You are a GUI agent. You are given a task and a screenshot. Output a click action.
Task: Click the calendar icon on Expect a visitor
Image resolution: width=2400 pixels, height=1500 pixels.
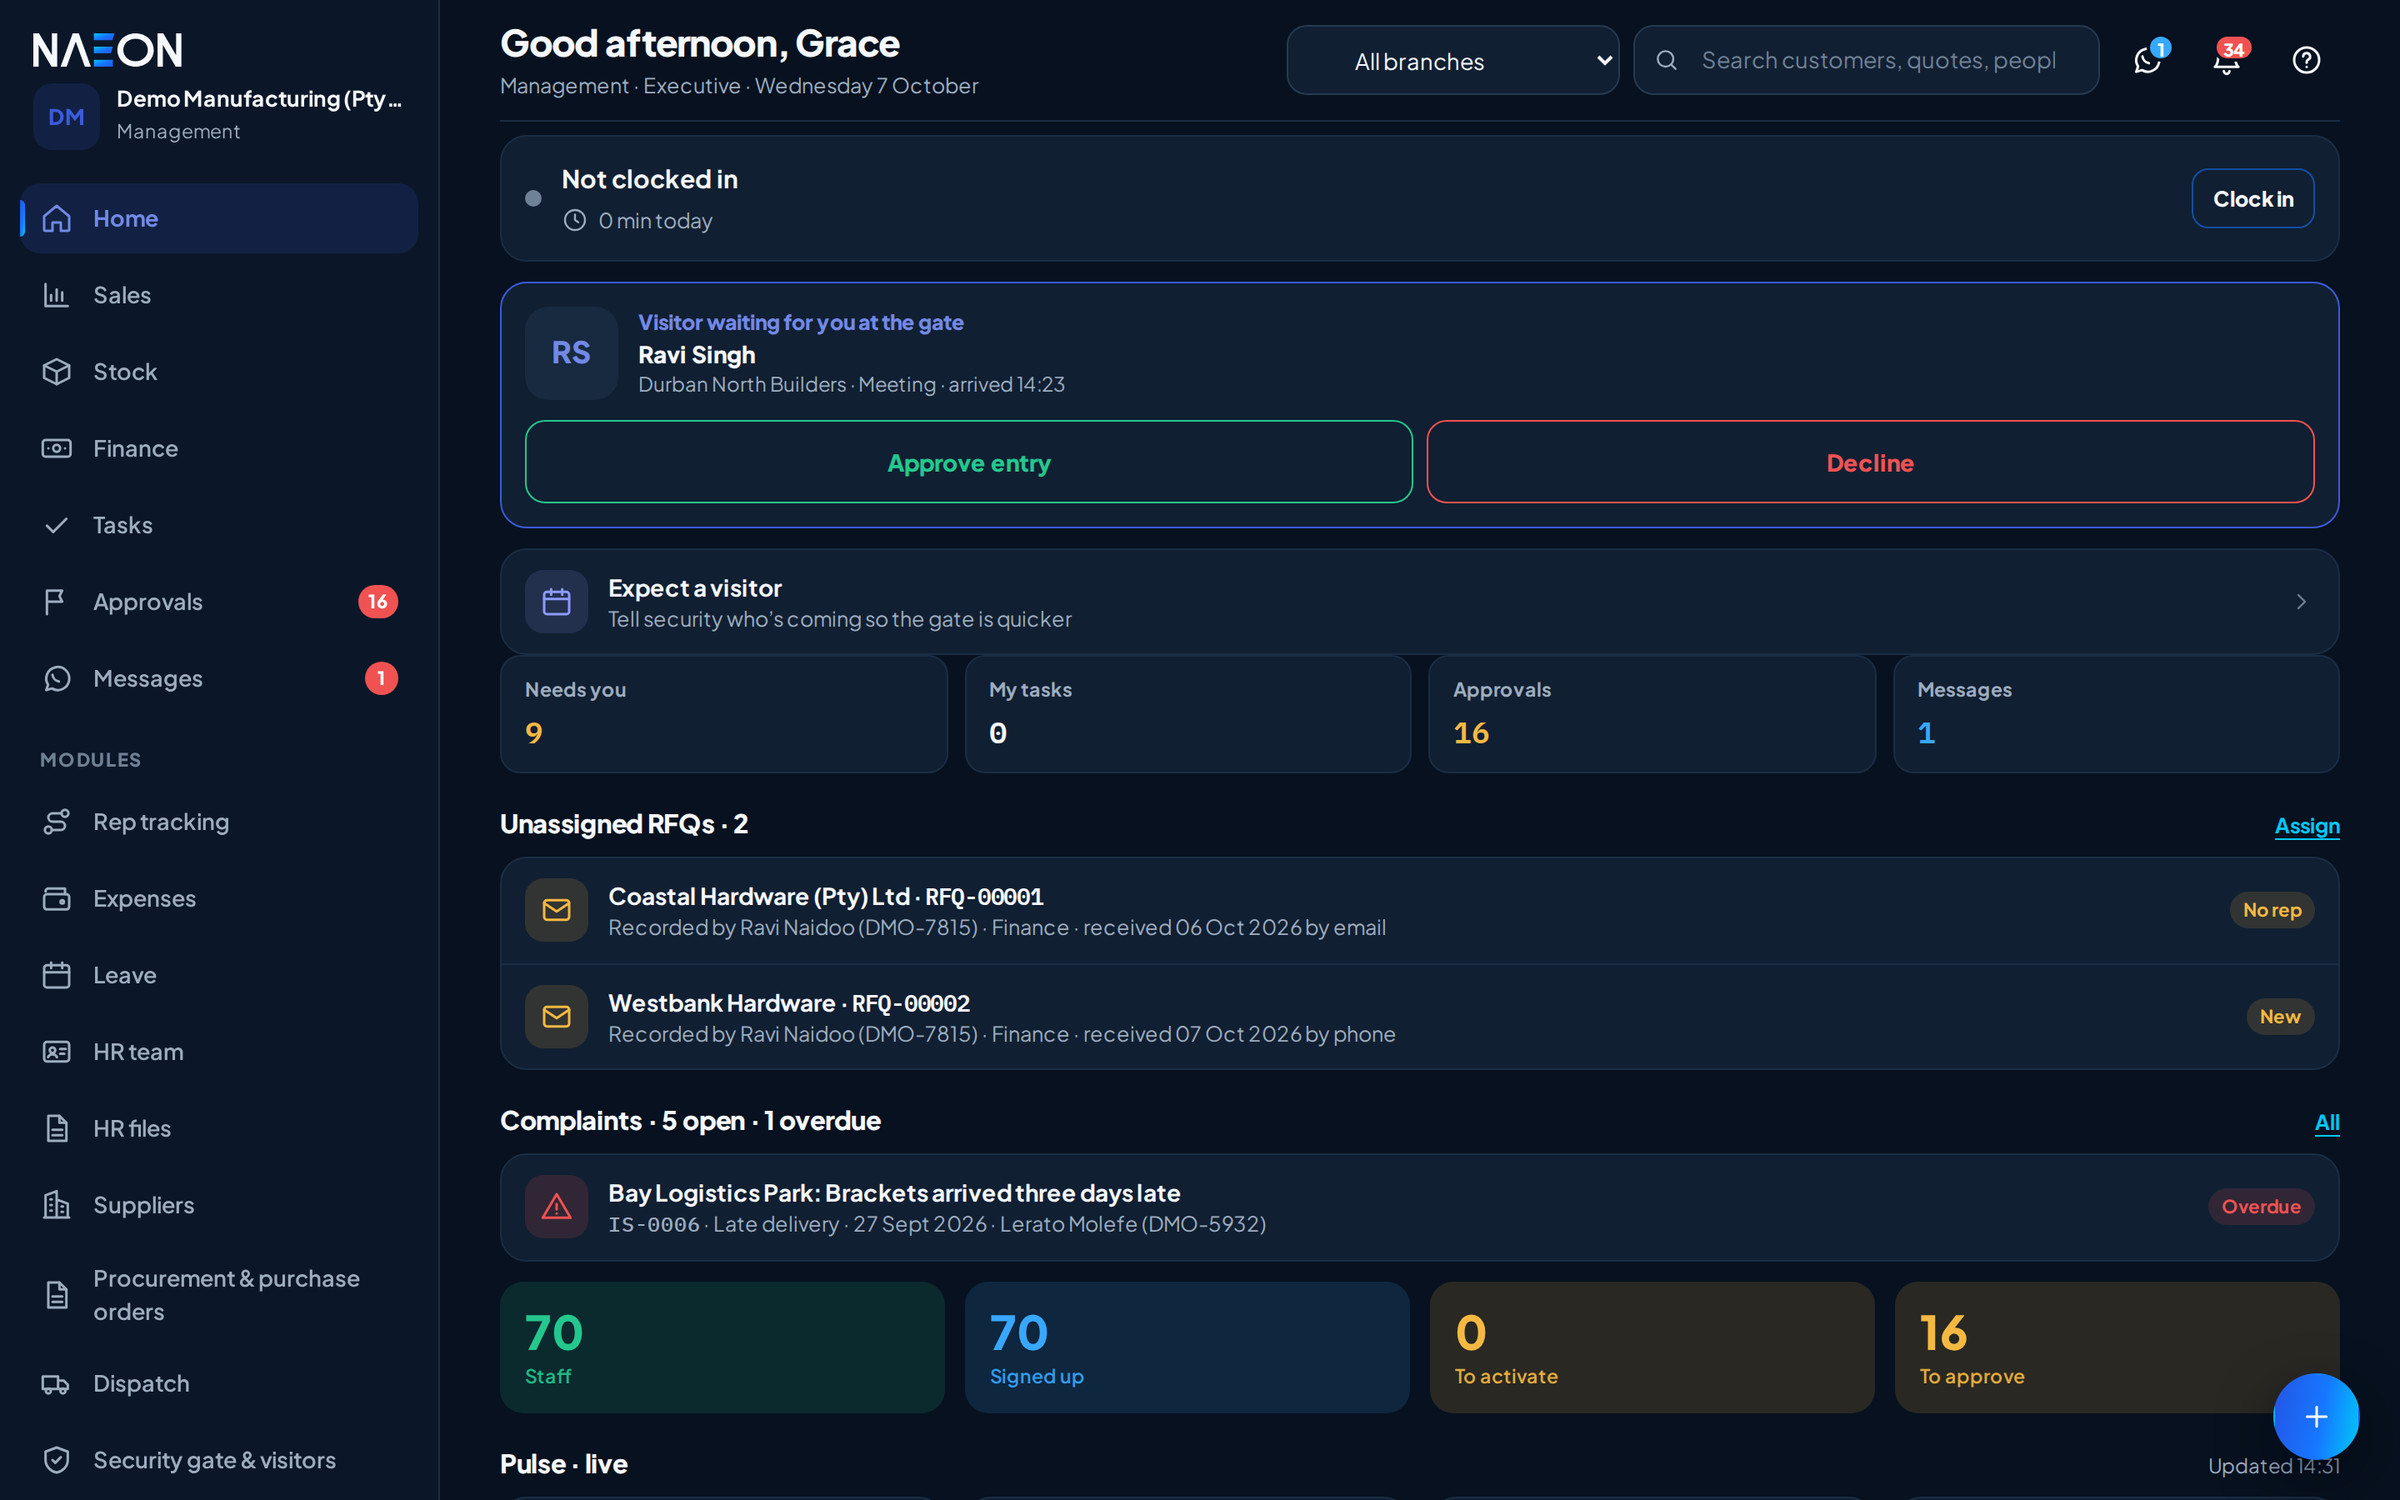coord(556,602)
